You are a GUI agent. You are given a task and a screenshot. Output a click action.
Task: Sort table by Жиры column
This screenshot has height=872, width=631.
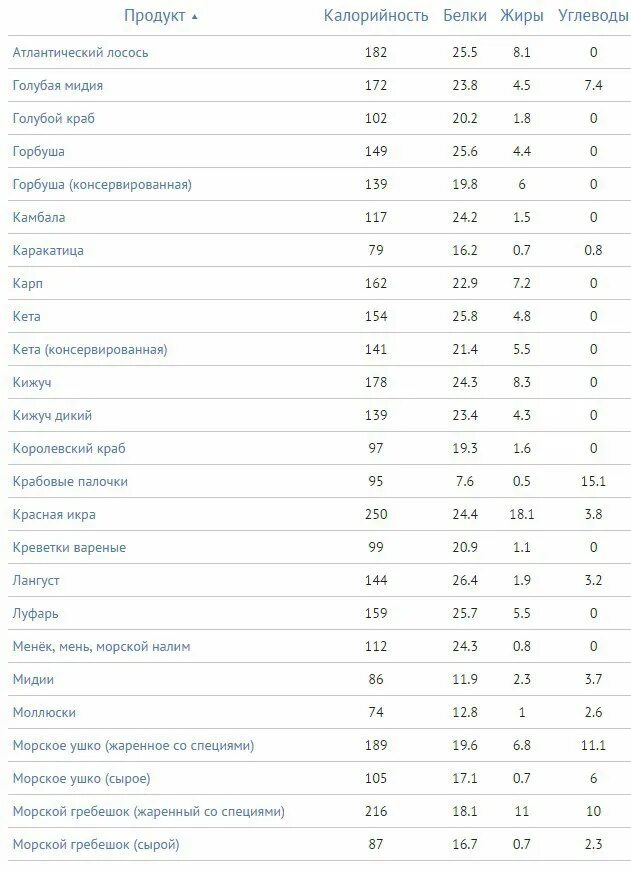click(x=521, y=16)
